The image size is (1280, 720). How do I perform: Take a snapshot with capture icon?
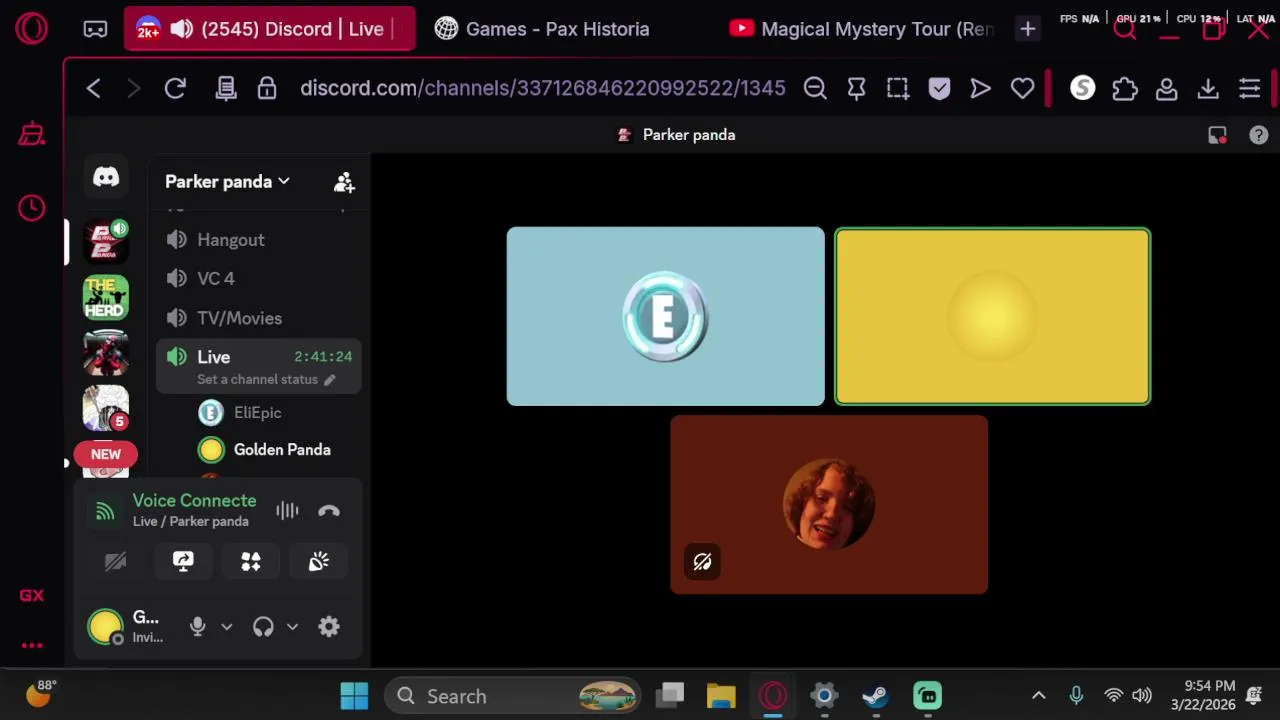[898, 88]
